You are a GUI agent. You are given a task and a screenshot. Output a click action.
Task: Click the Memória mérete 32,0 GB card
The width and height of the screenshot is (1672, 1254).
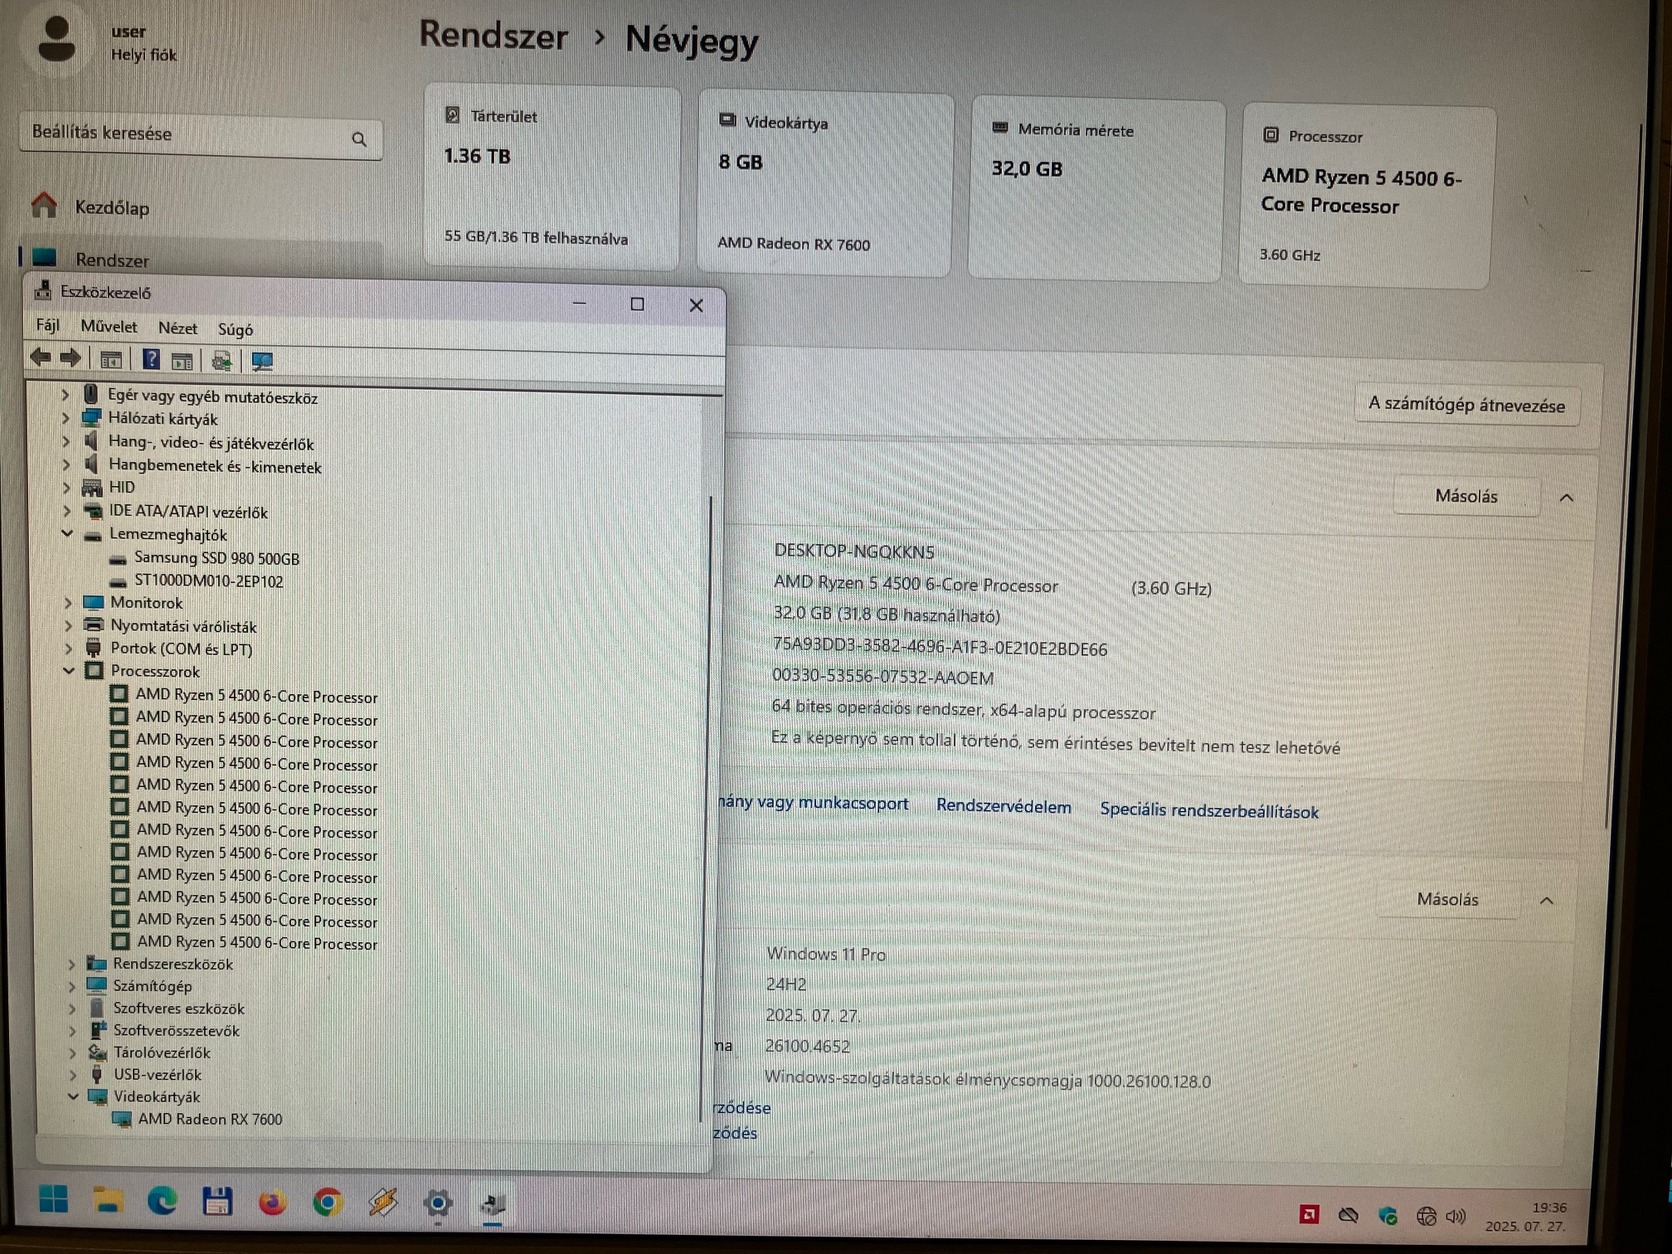[x=1096, y=190]
